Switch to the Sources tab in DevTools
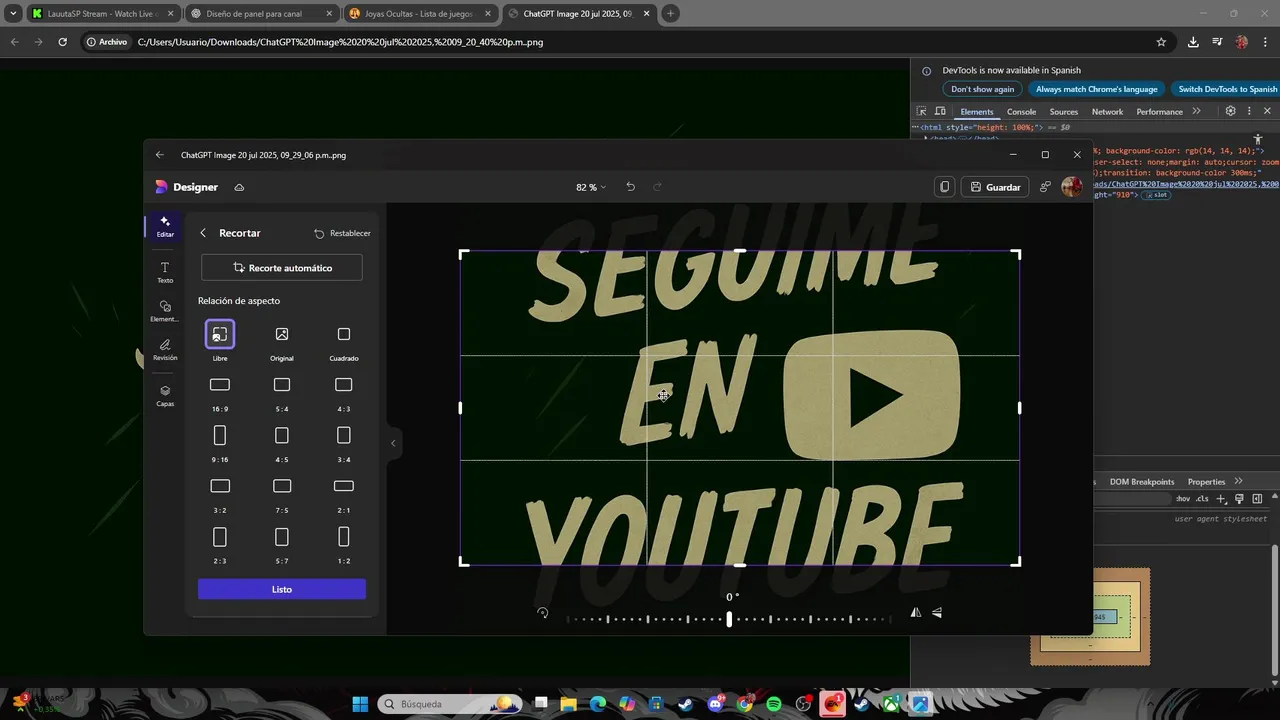The width and height of the screenshot is (1280, 720). tap(1063, 112)
